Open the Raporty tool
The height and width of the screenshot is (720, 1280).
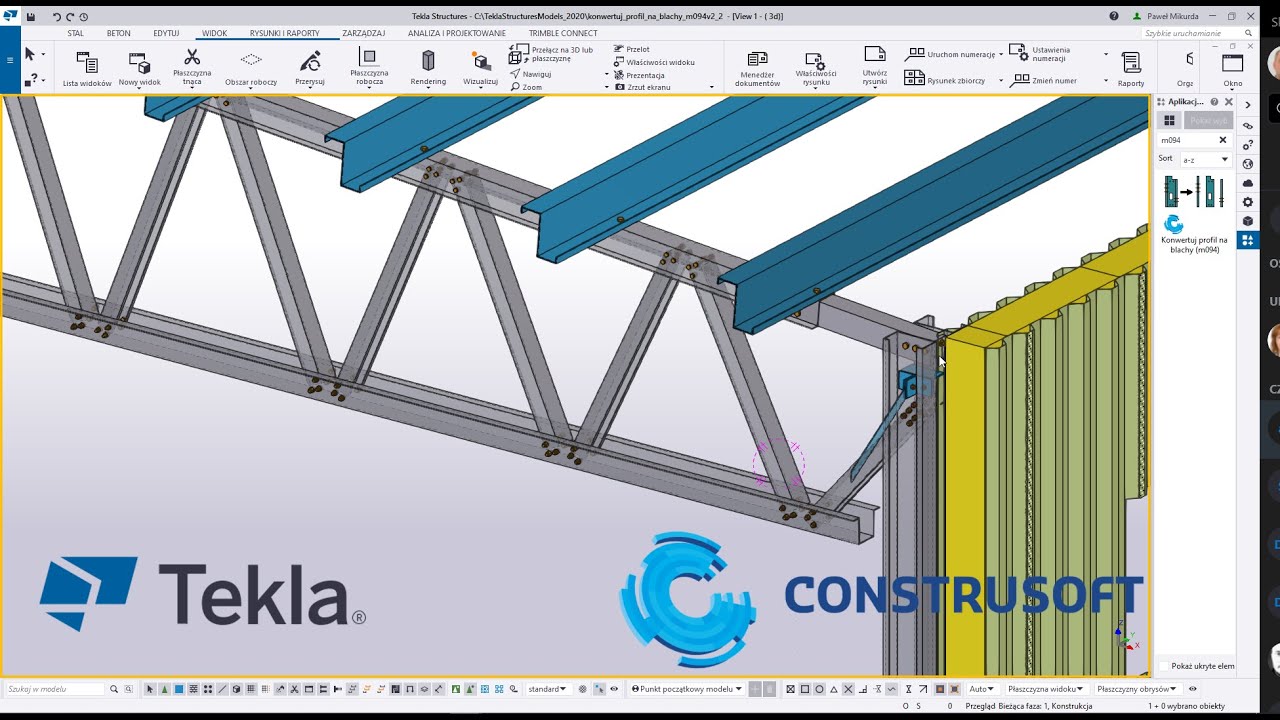(x=1131, y=69)
